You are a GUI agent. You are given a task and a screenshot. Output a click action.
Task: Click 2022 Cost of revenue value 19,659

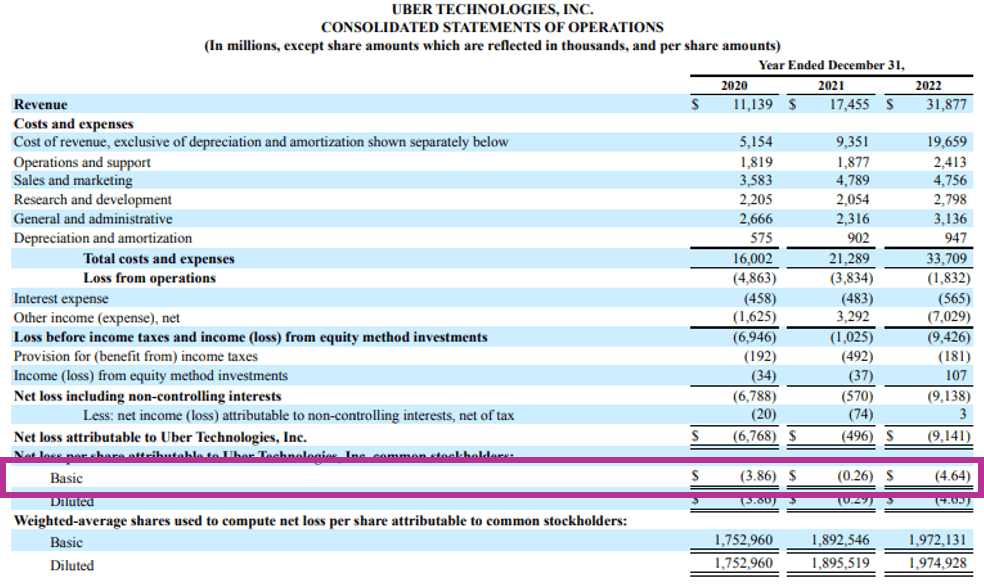(946, 142)
